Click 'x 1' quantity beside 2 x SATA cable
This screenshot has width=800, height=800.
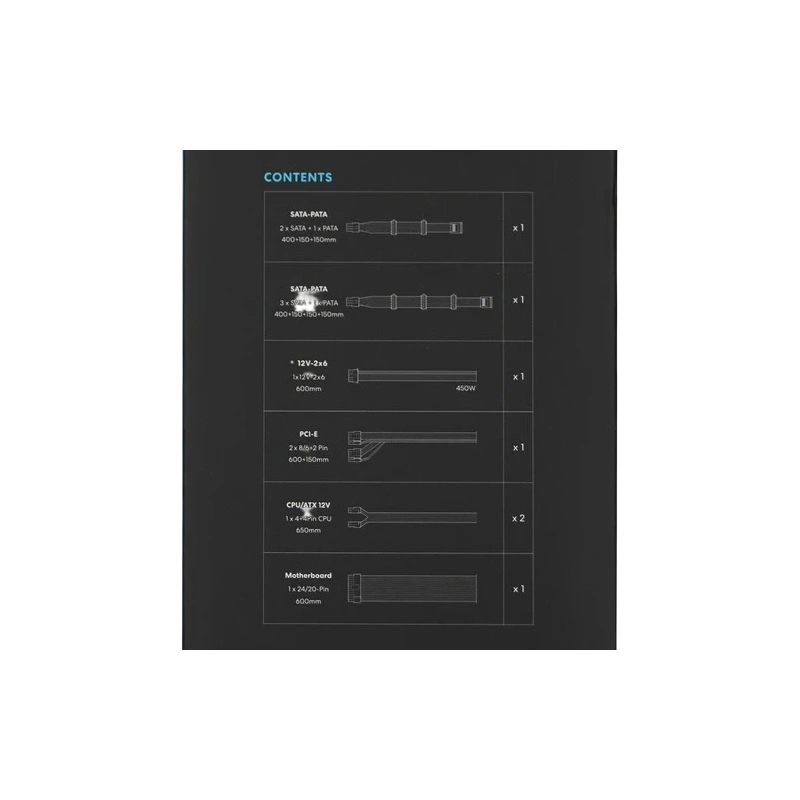[518, 228]
